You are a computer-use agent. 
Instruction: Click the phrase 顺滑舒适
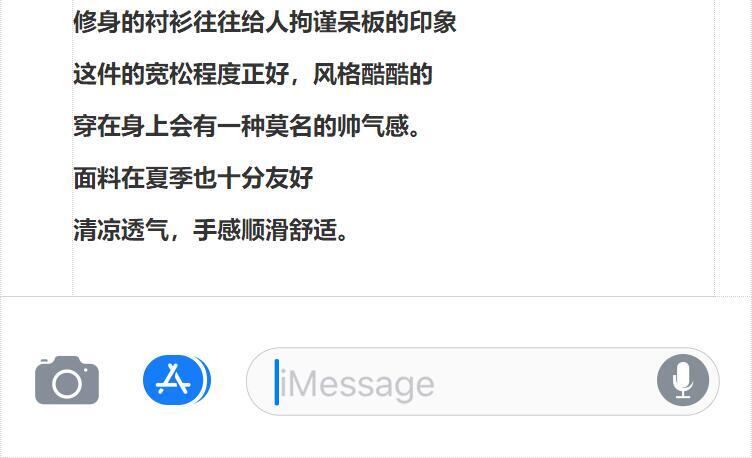coord(289,230)
